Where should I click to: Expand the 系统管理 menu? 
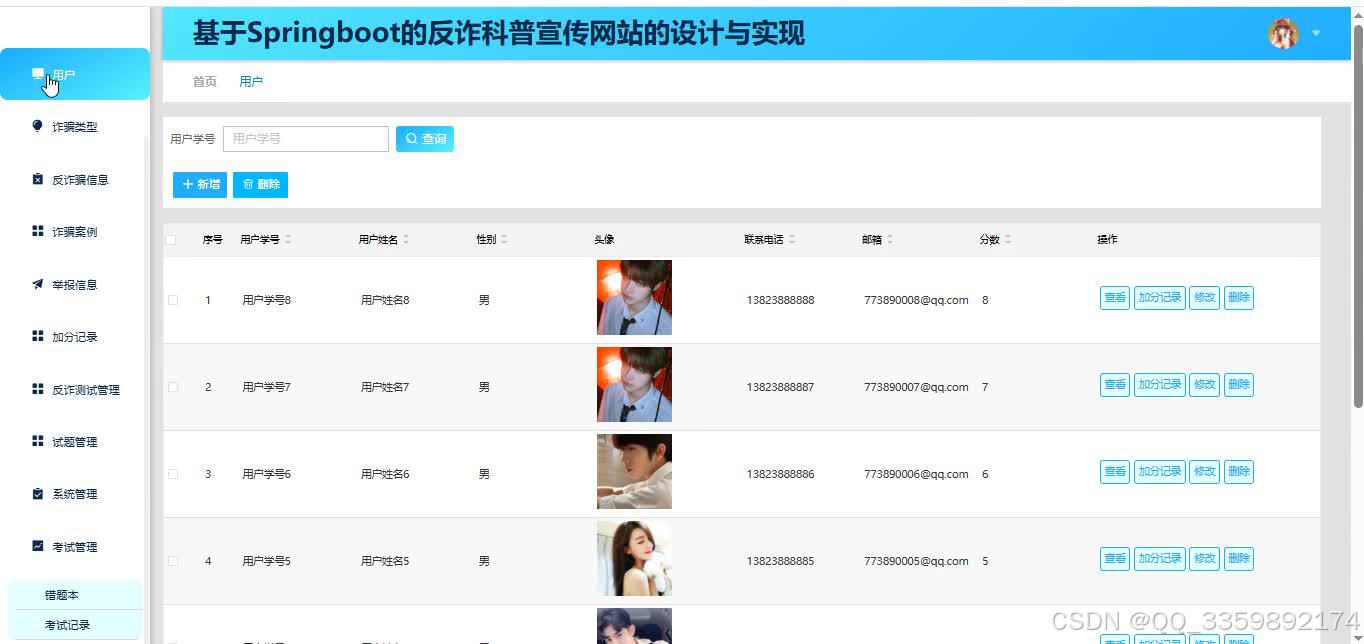(75, 494)
